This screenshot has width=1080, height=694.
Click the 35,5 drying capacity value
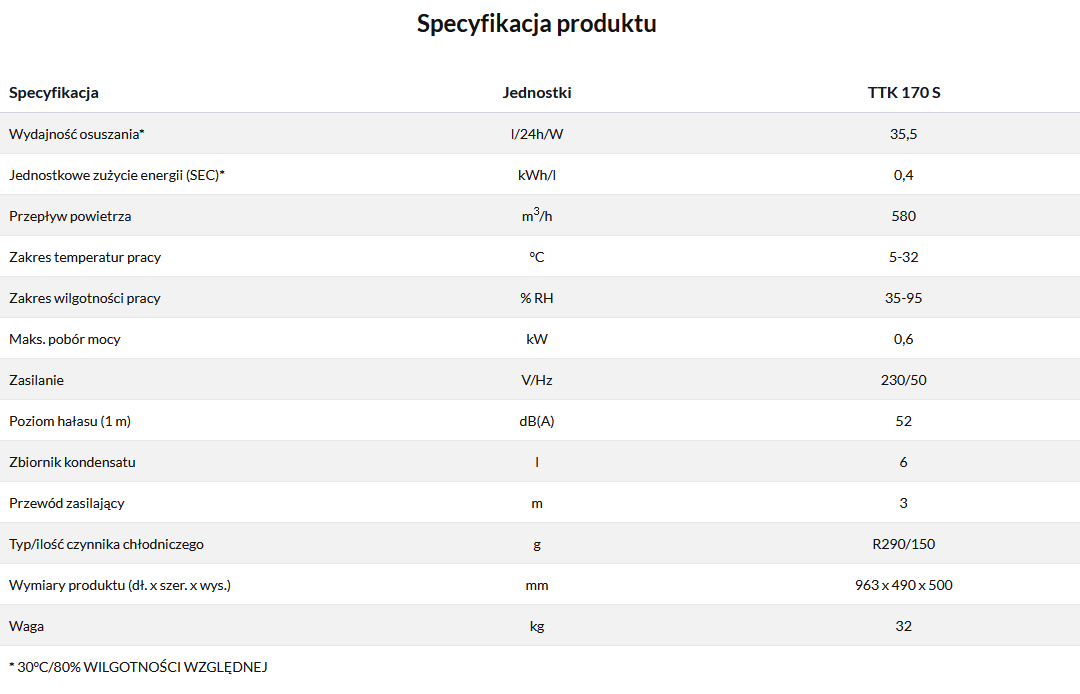point(904,134)
